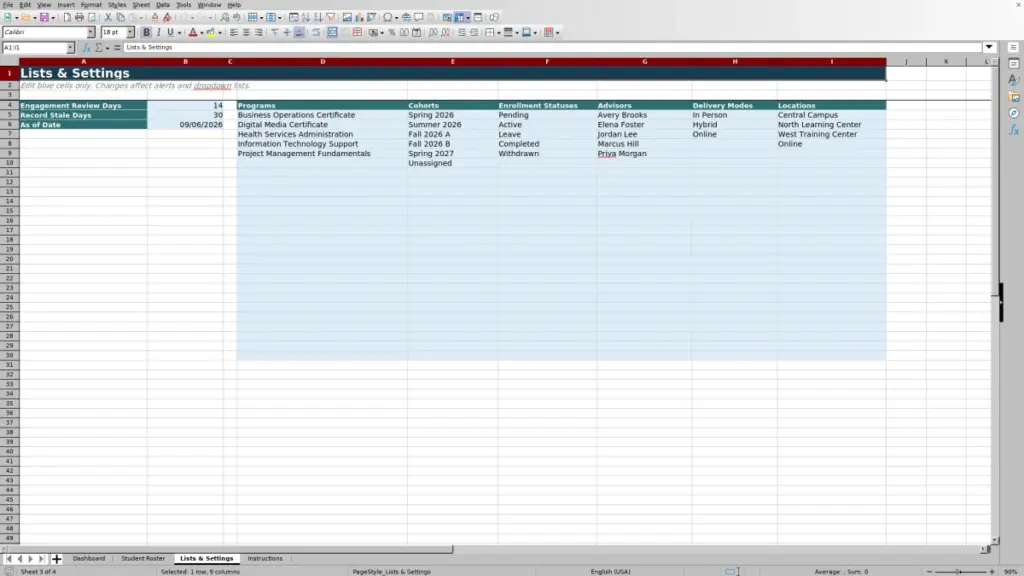Click the zoom out minus button
This screenshot has height=576, width=1024.
(x=929, y=571)
